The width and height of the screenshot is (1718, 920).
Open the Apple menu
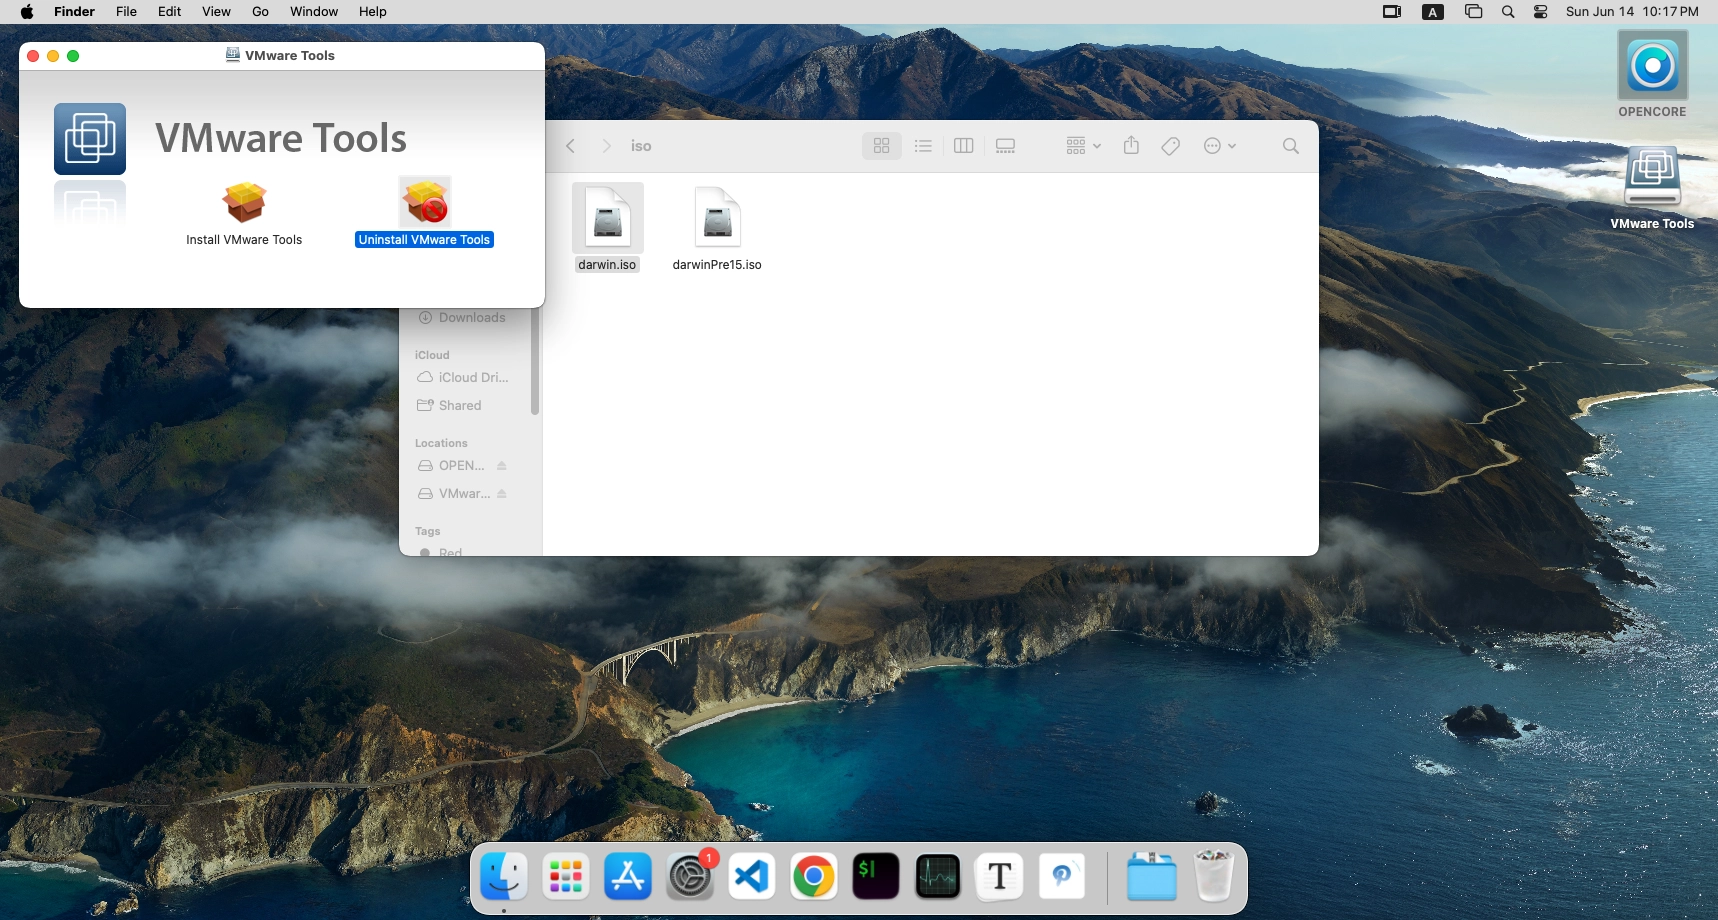click(27, 12)
